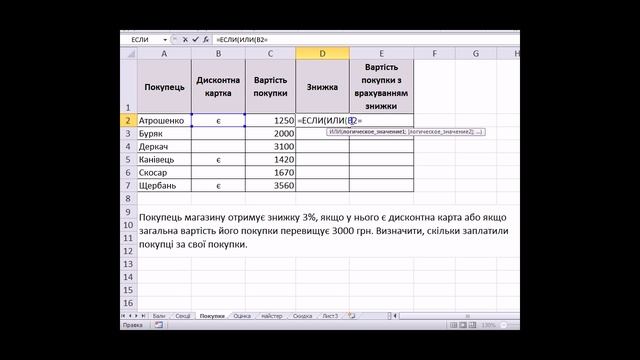Click the 1420 value cell
The width and height of the screenshot is (640, 360).
tap(270, 160)
